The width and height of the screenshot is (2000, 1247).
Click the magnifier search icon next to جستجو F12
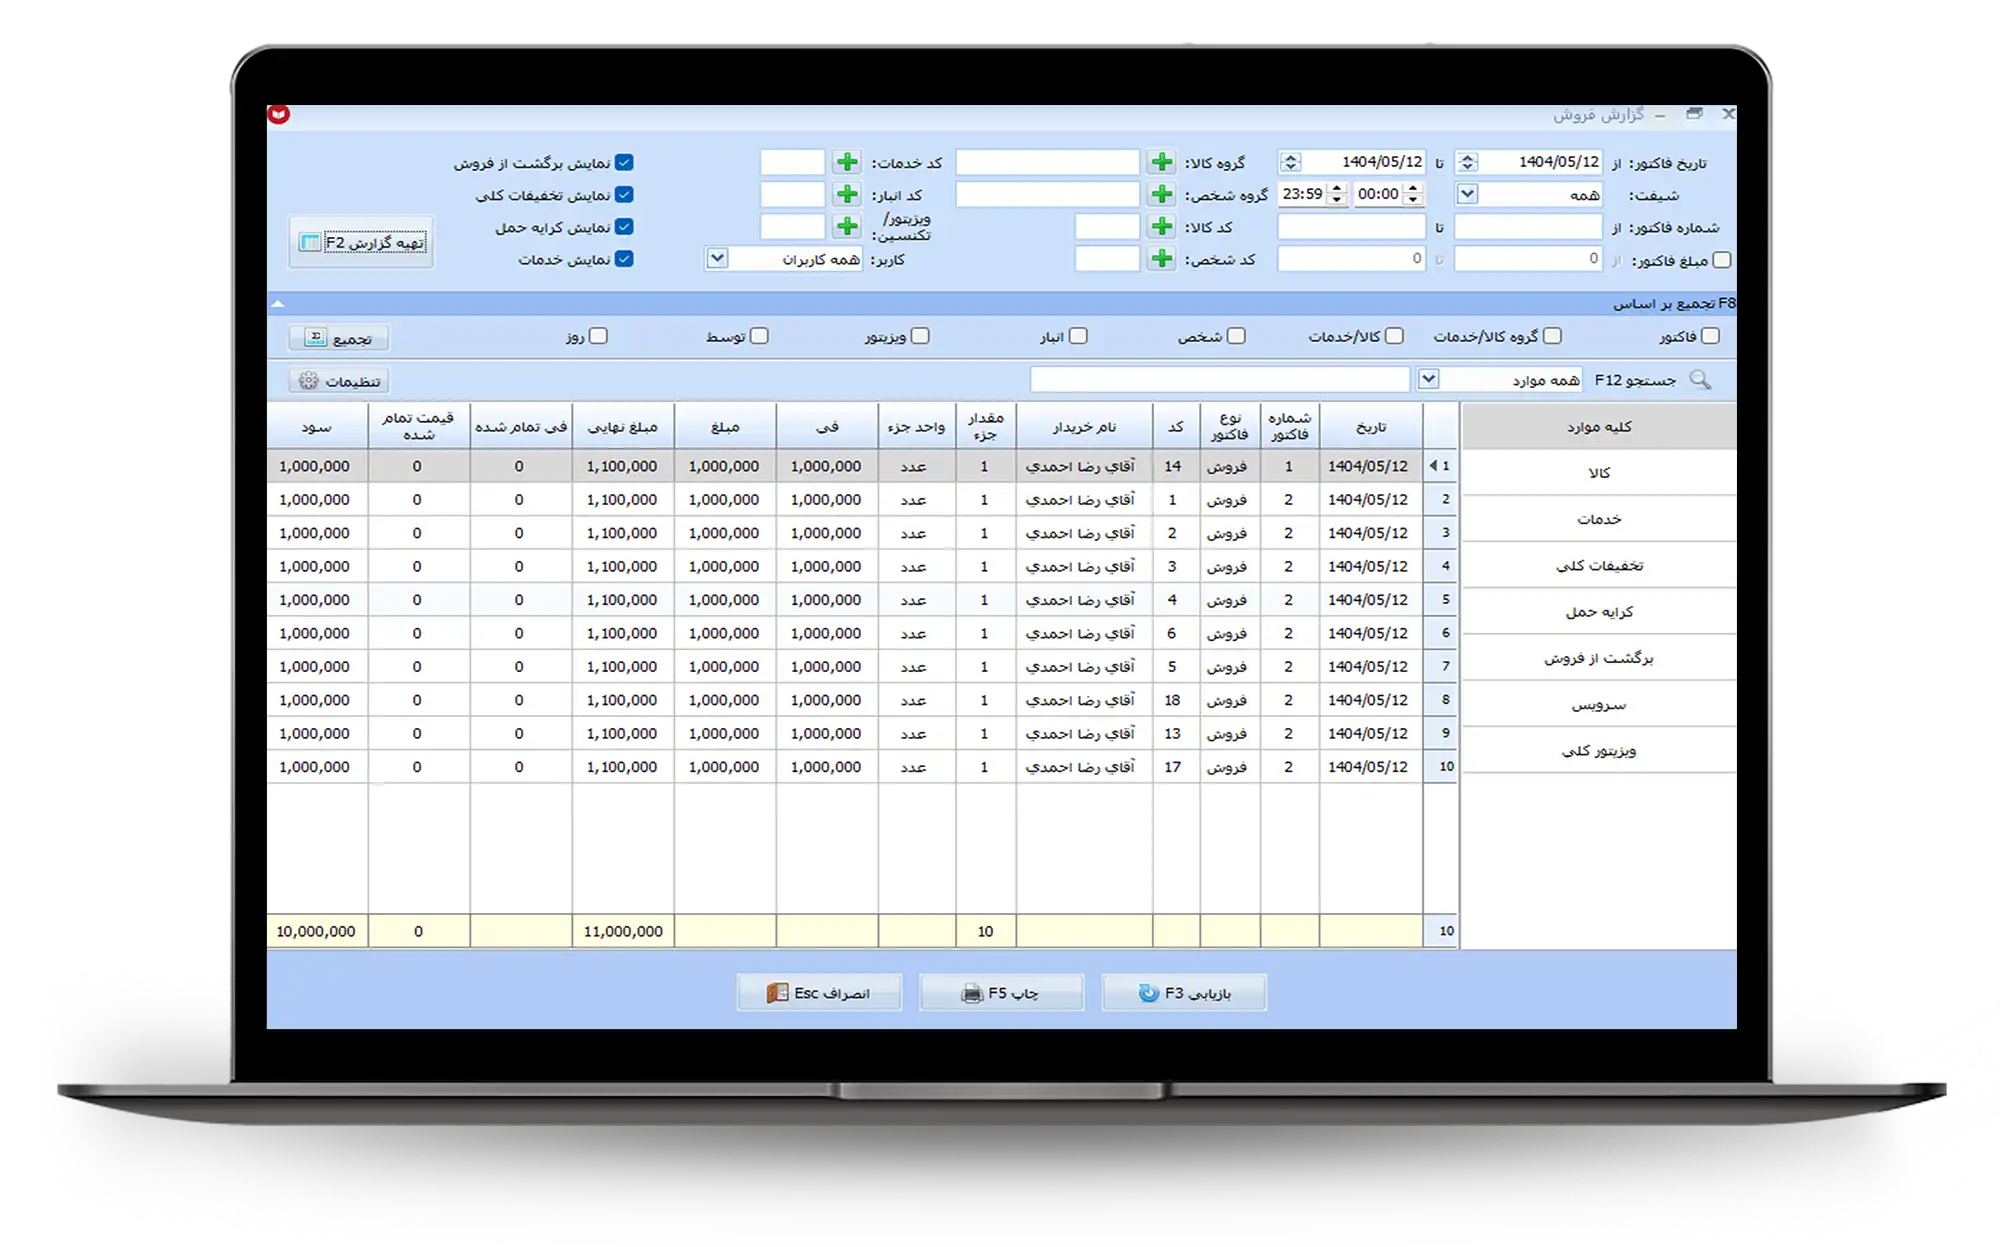(x=1700, y=380)
